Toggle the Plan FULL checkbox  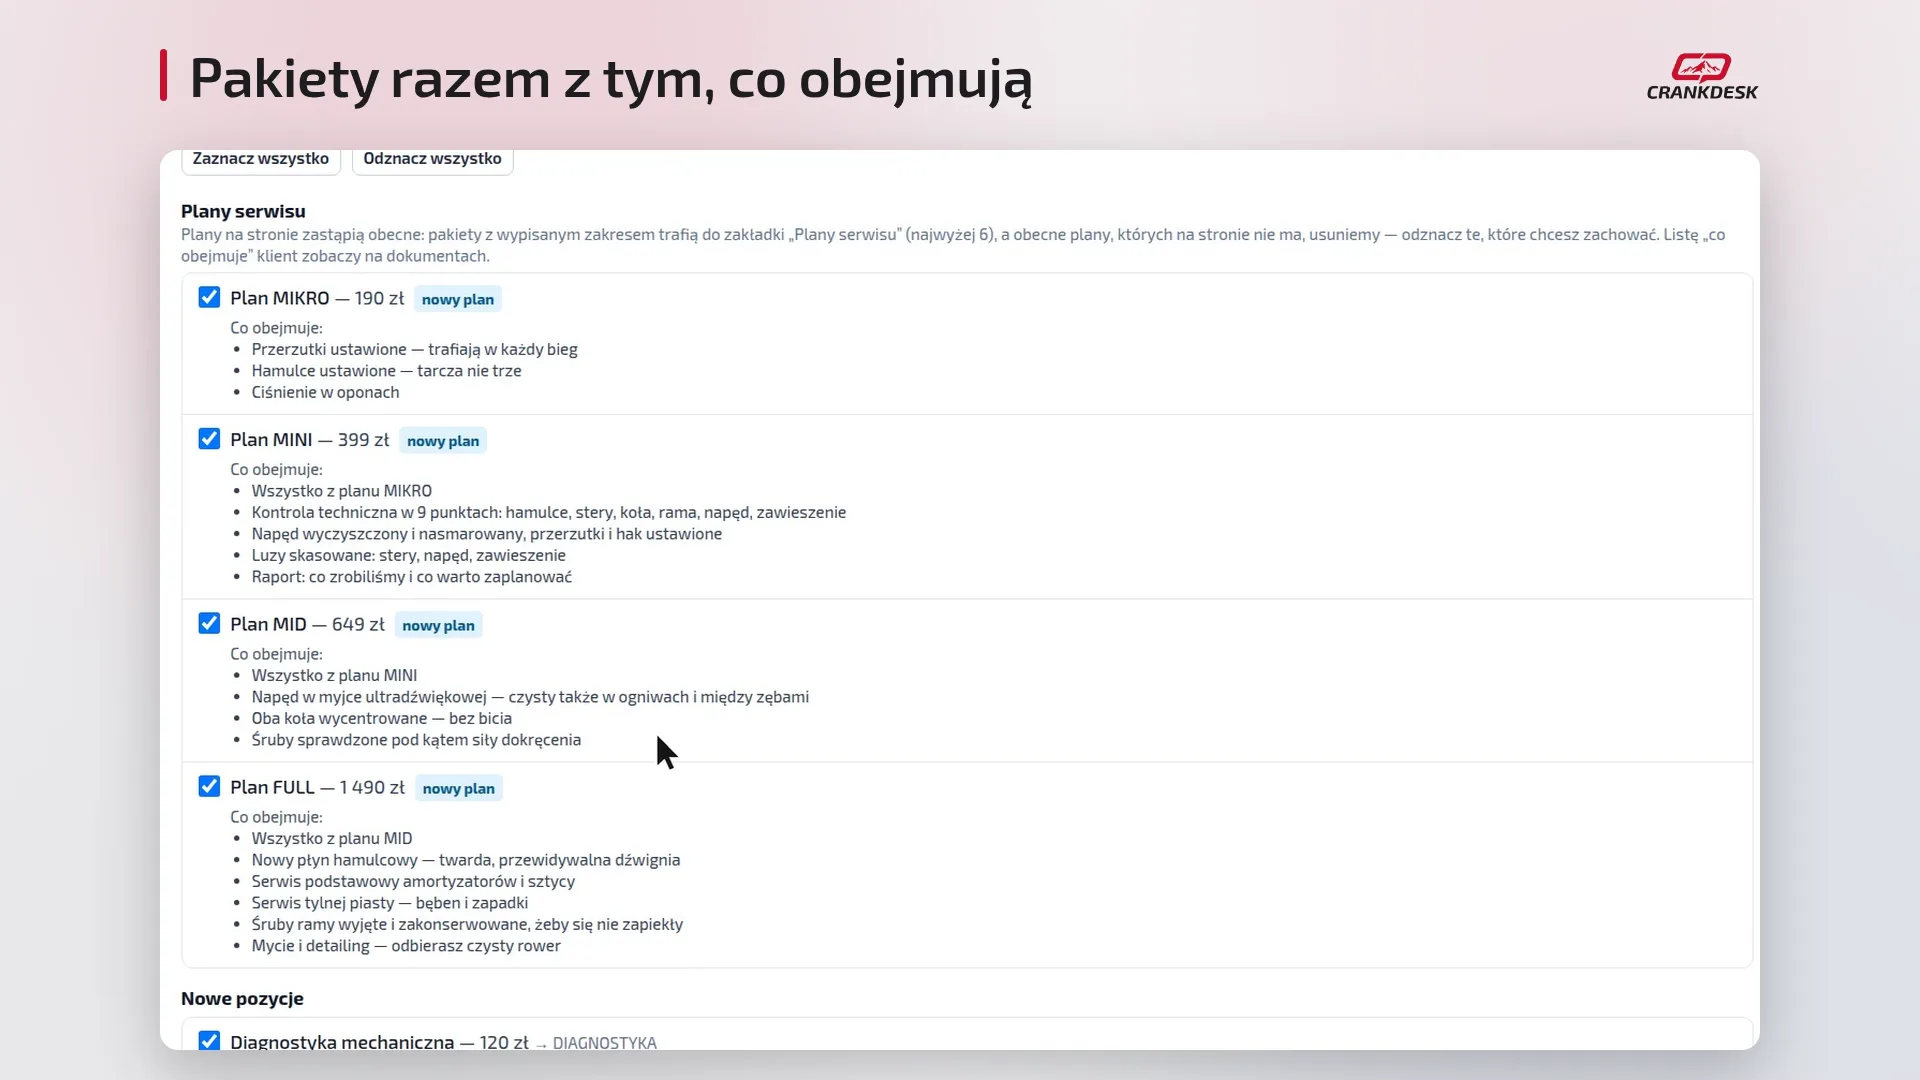click(x=209, y=786)
